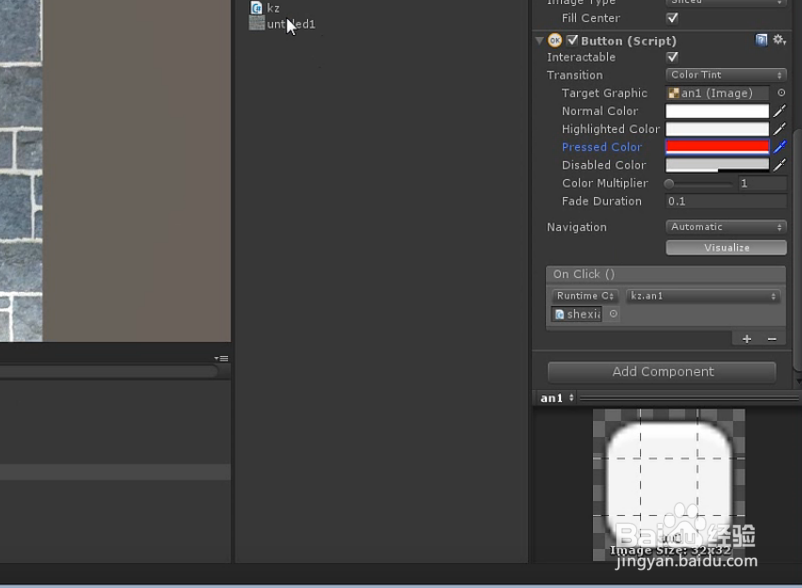Open the kz.an1 function dropdown
The height and width of the screenshot is (588, 802).
pyautogui.click(x=703, y=296)
